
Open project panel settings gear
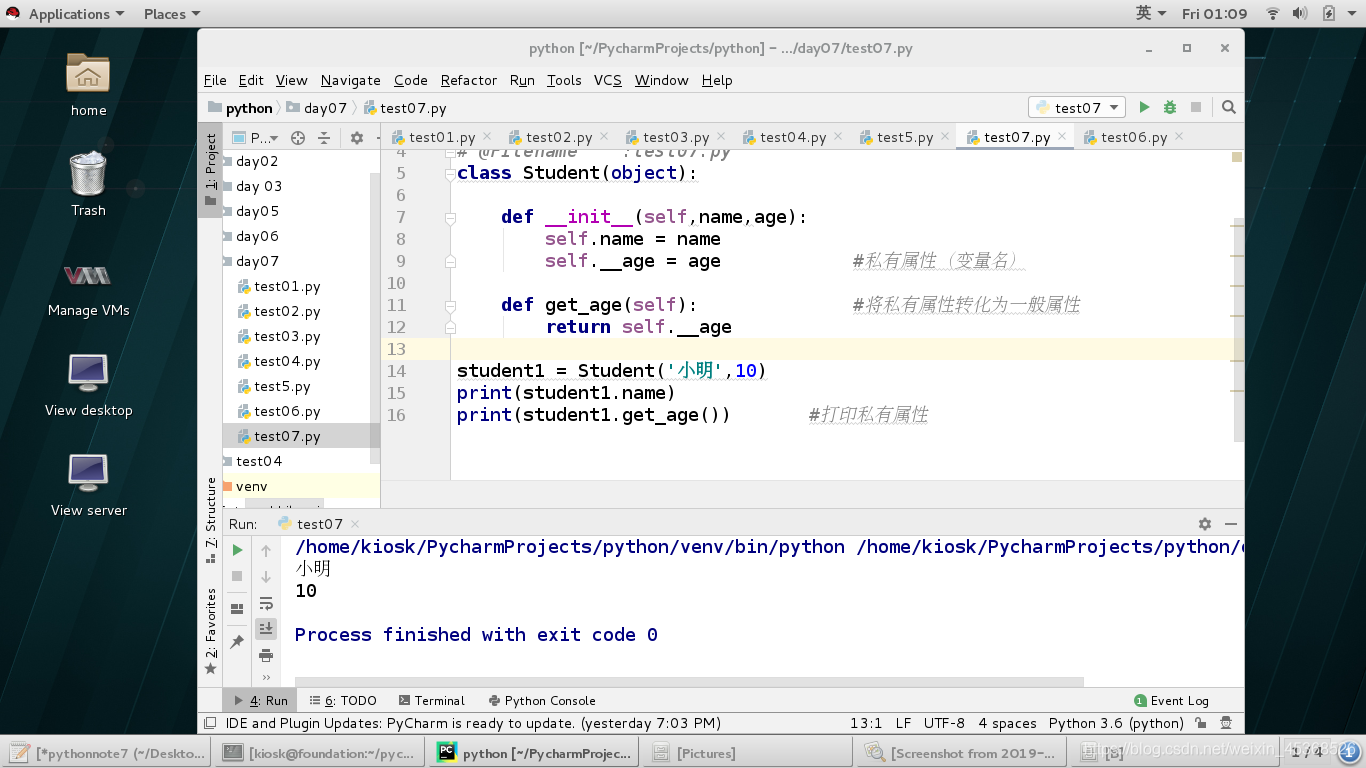coord(357,138)
